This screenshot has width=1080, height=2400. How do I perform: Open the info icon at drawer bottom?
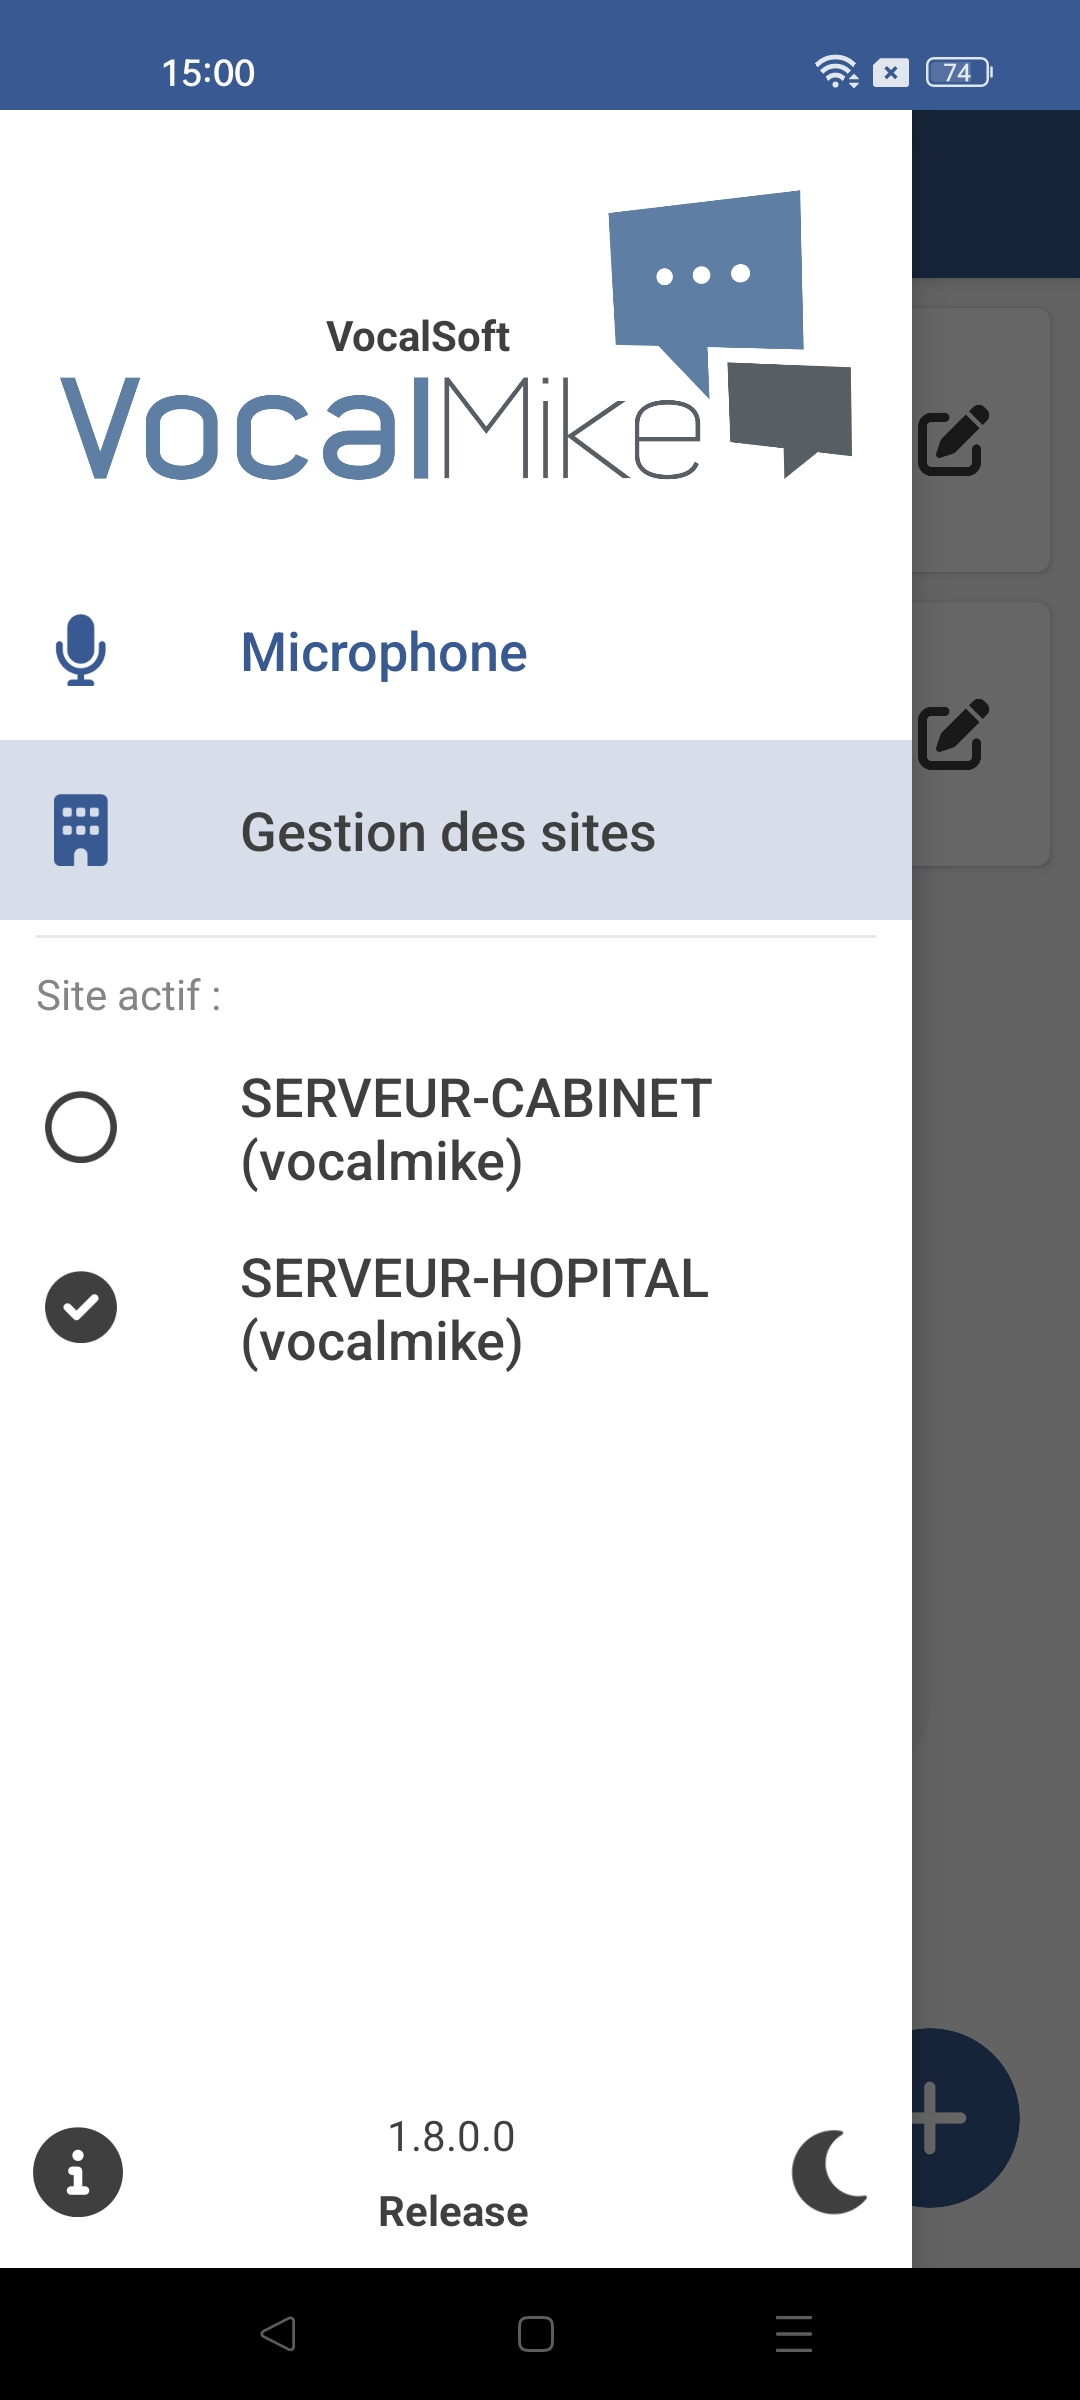click(x=78, y=2172)
